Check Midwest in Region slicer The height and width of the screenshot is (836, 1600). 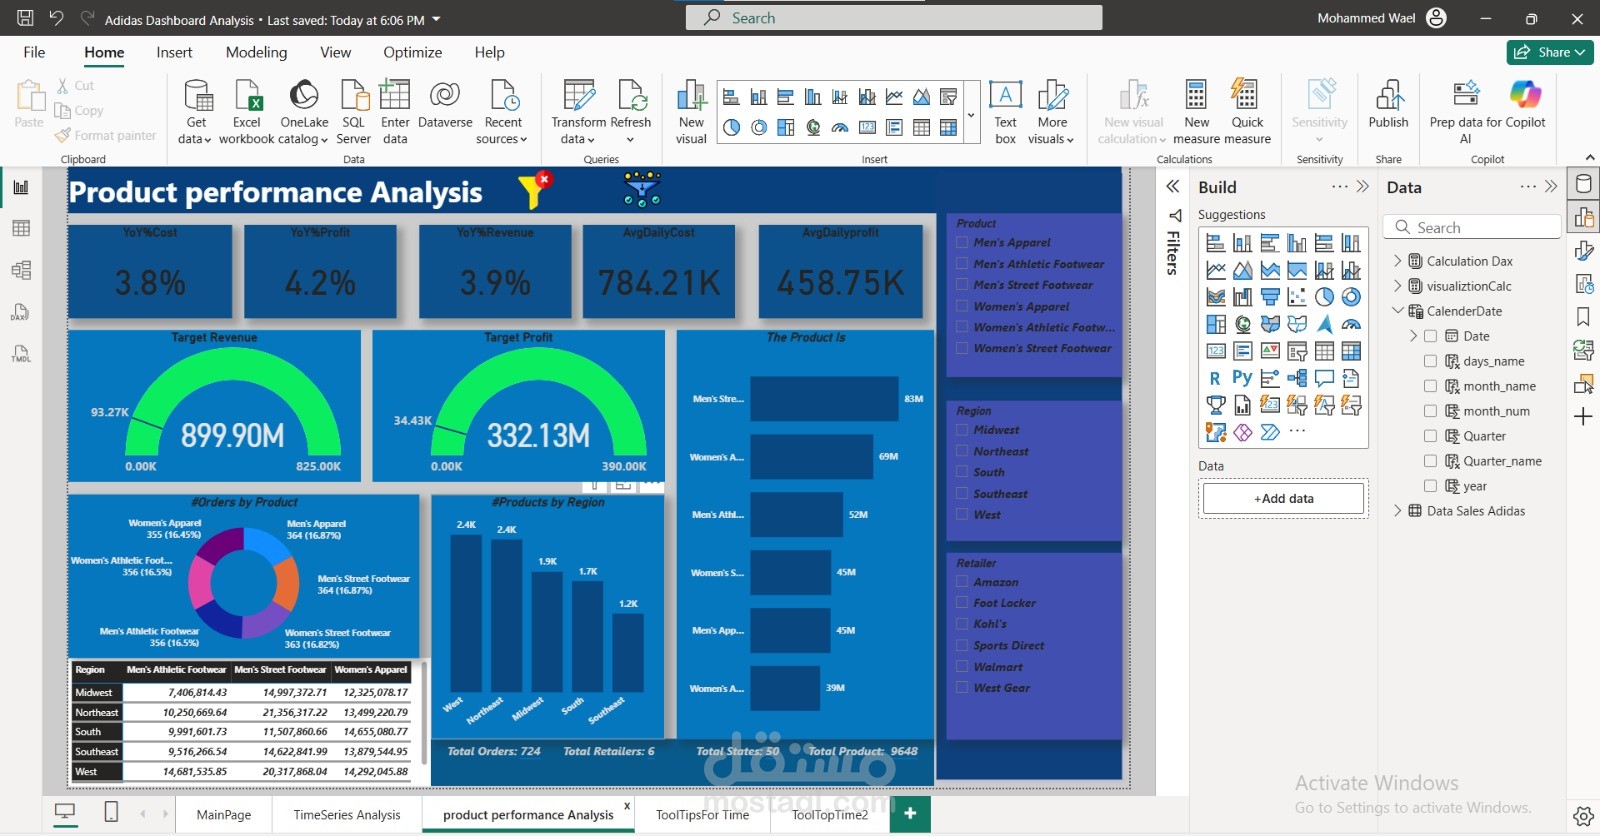pyautogui.click(x=962, y=430)
